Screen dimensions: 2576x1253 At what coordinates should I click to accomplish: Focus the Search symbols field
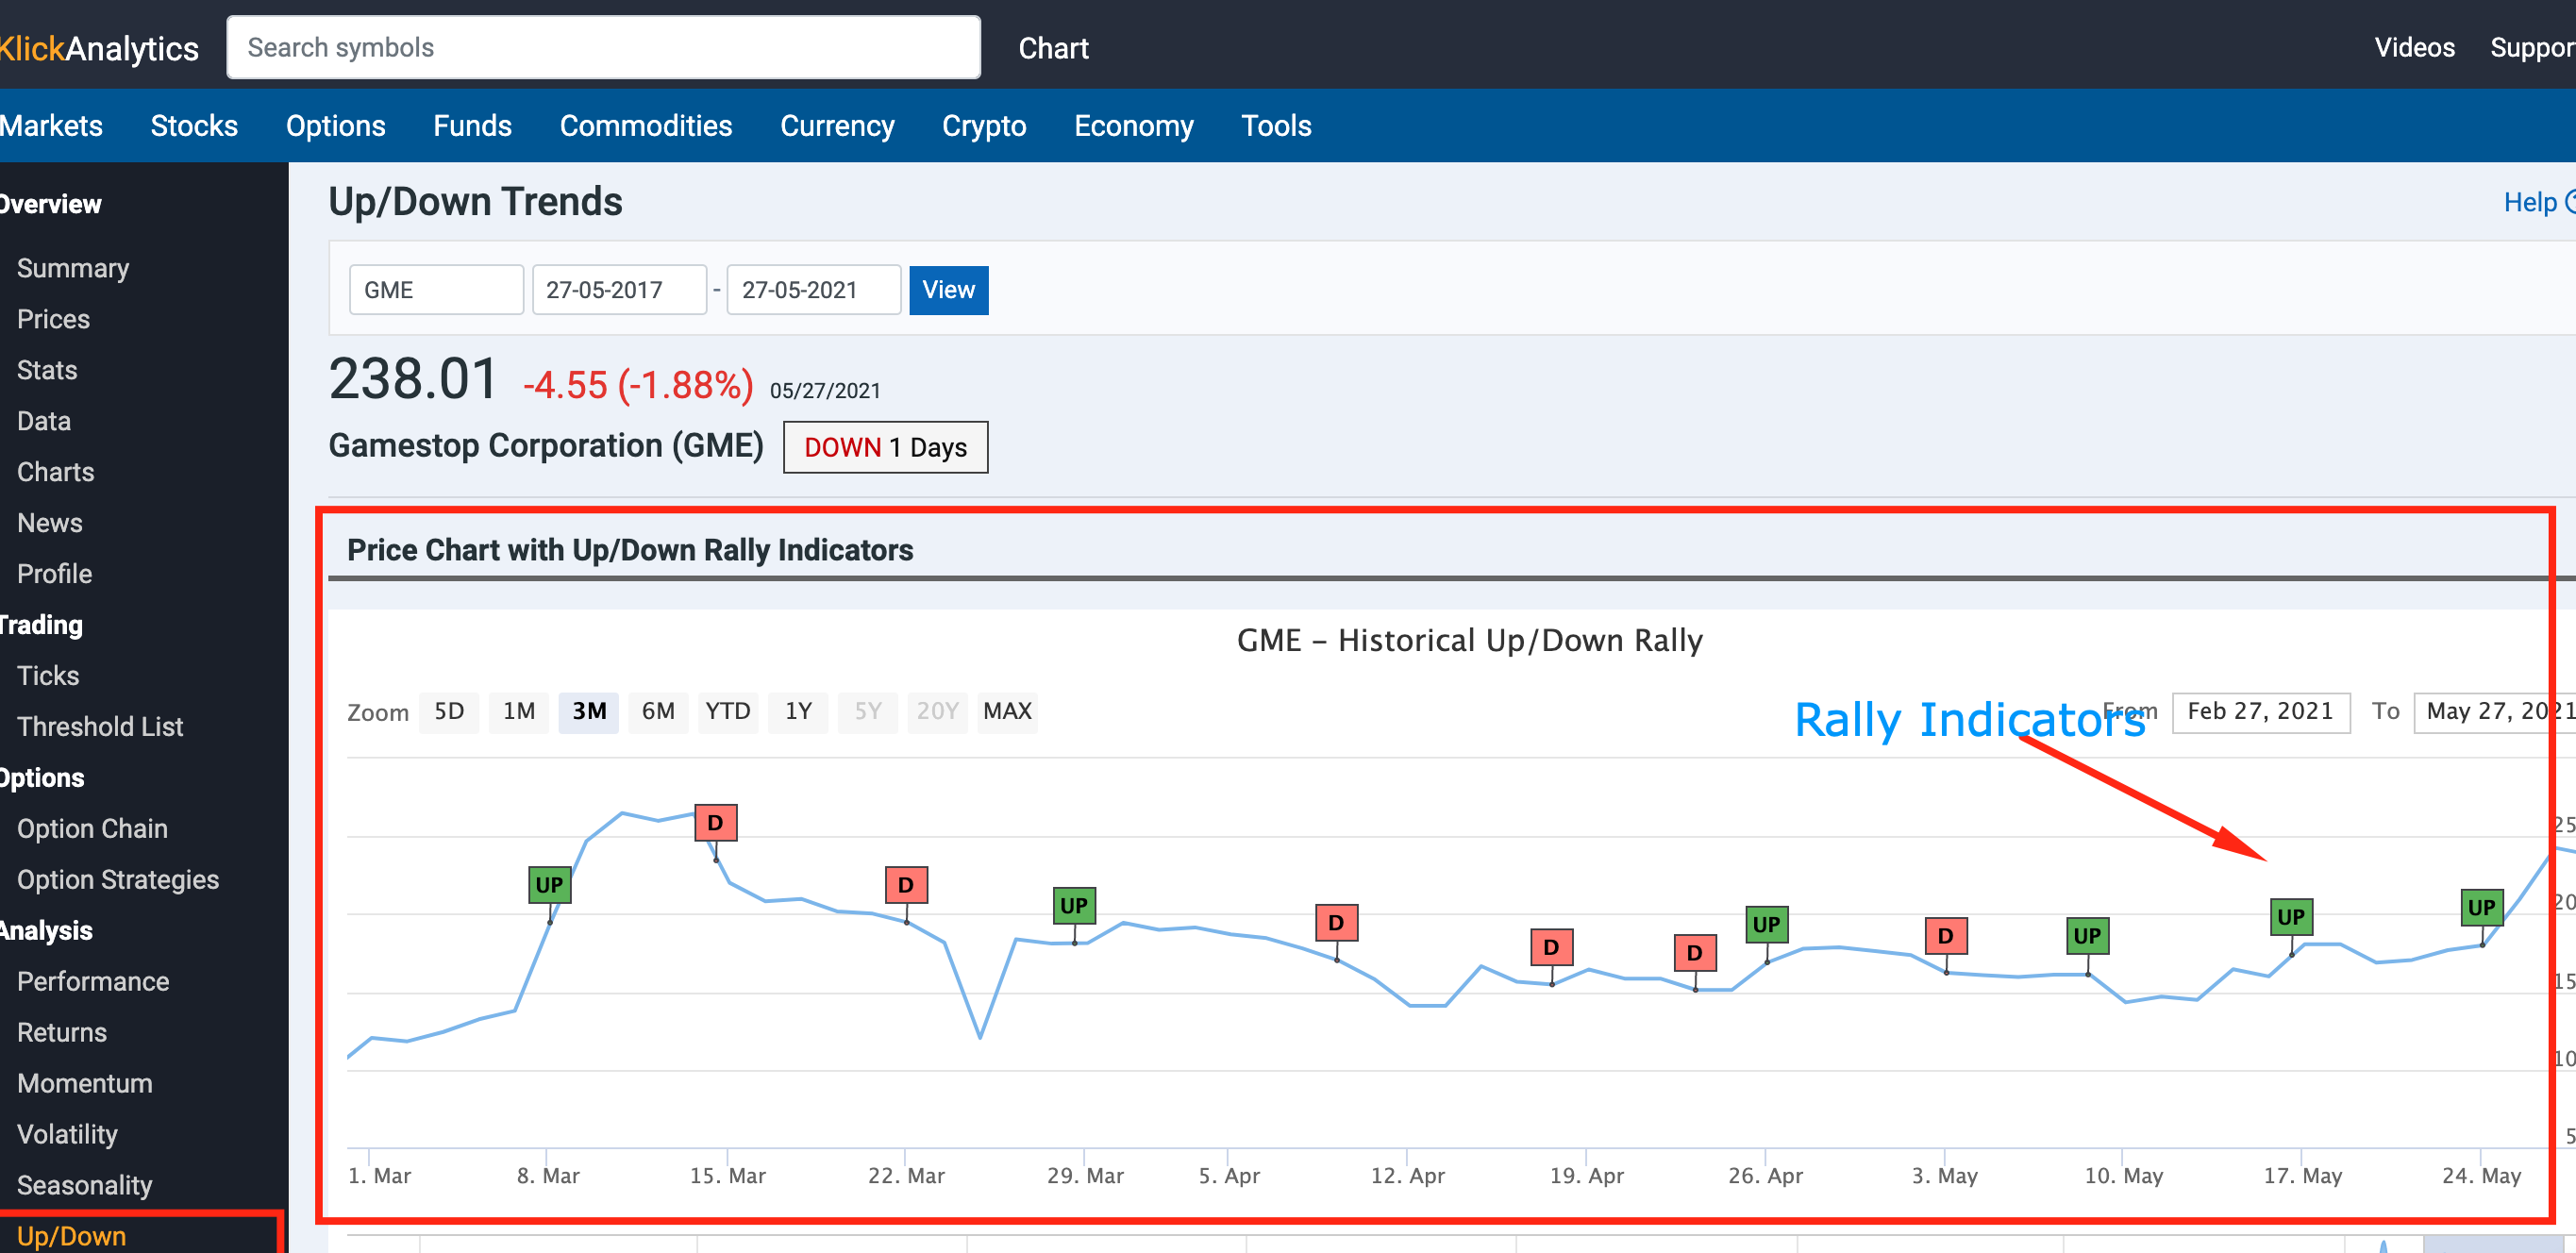(x=603, y=47)
